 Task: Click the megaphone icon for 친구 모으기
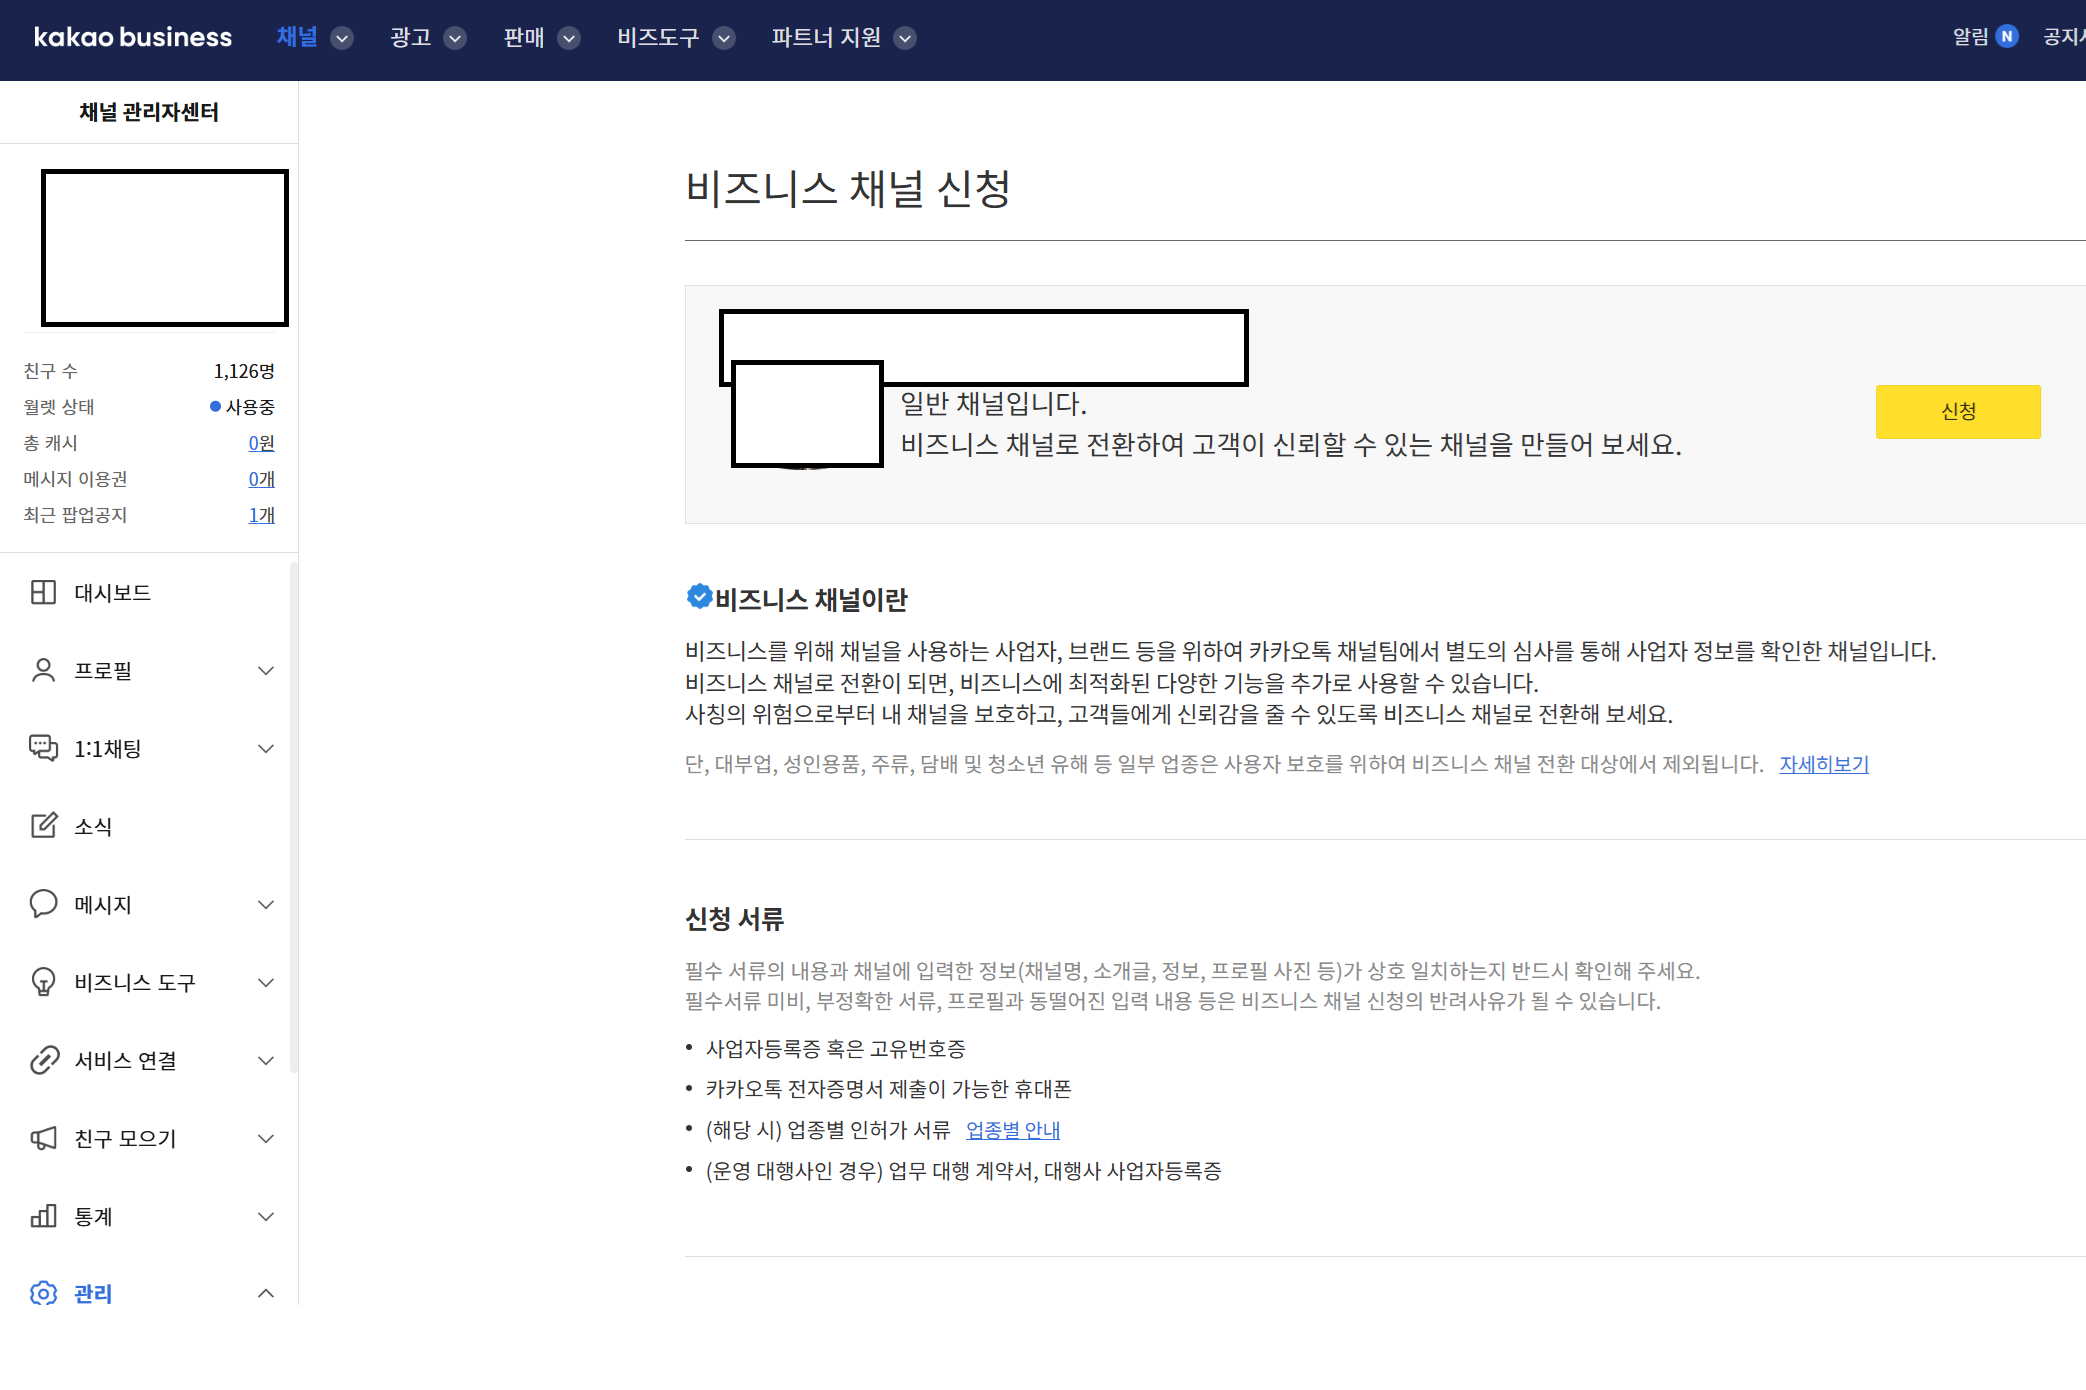tap(43, 1138)
